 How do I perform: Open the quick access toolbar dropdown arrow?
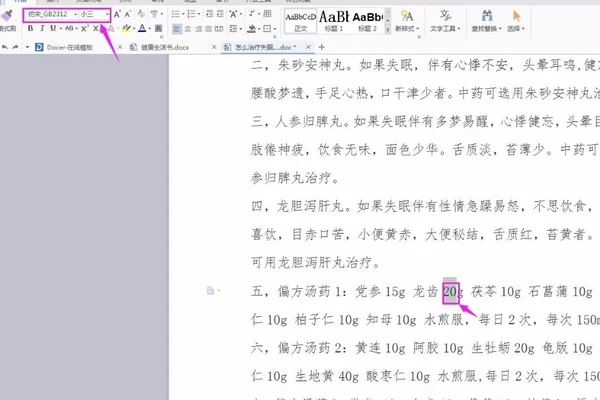(27, 47)
